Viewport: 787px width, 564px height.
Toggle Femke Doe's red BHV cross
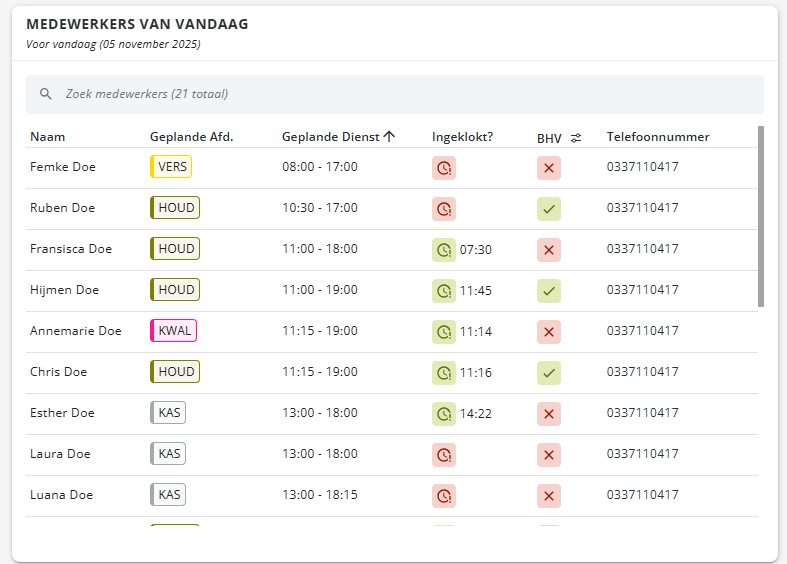(548, 168)
